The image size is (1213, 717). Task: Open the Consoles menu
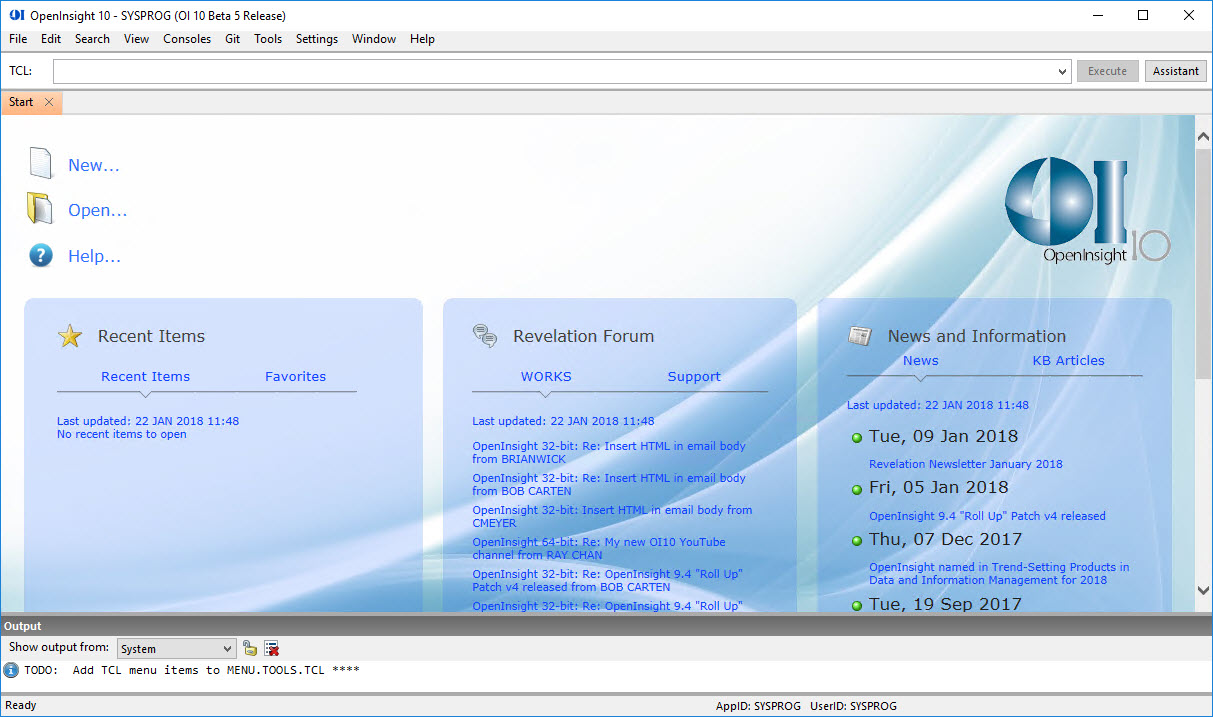[x=187, y=39]
